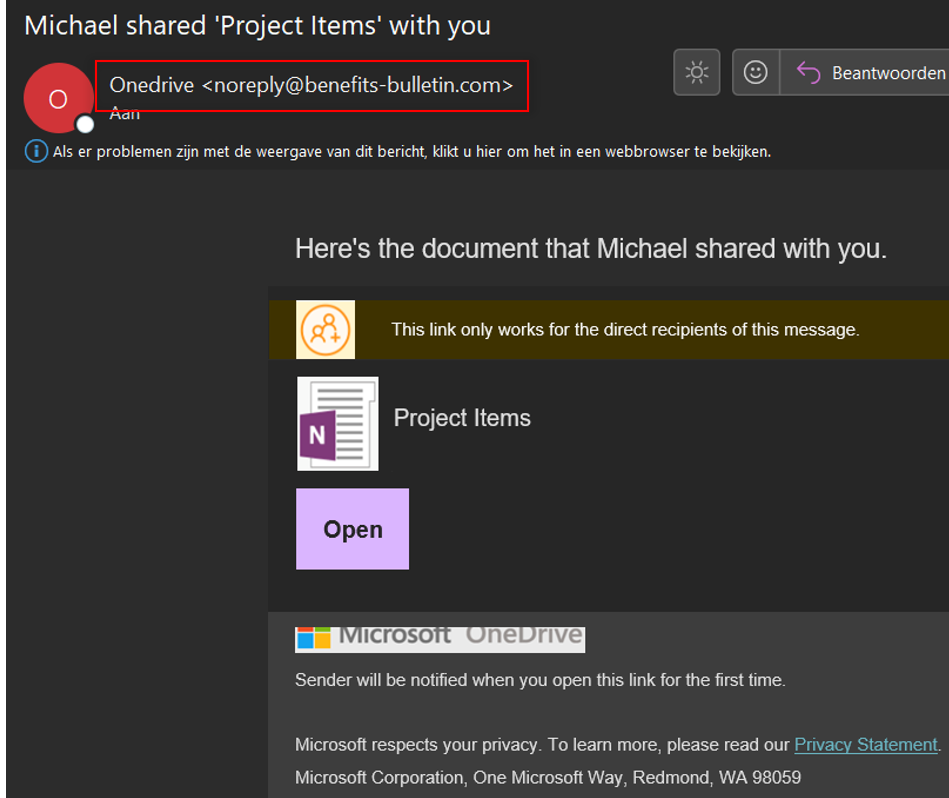
Task: Click heading 'Here's the document that Michael shared'
Action: pyautogui.click(x=591, y=249)
